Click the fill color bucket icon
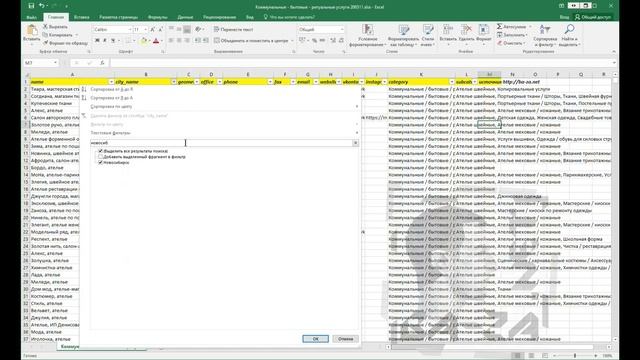 coord(144,40)
